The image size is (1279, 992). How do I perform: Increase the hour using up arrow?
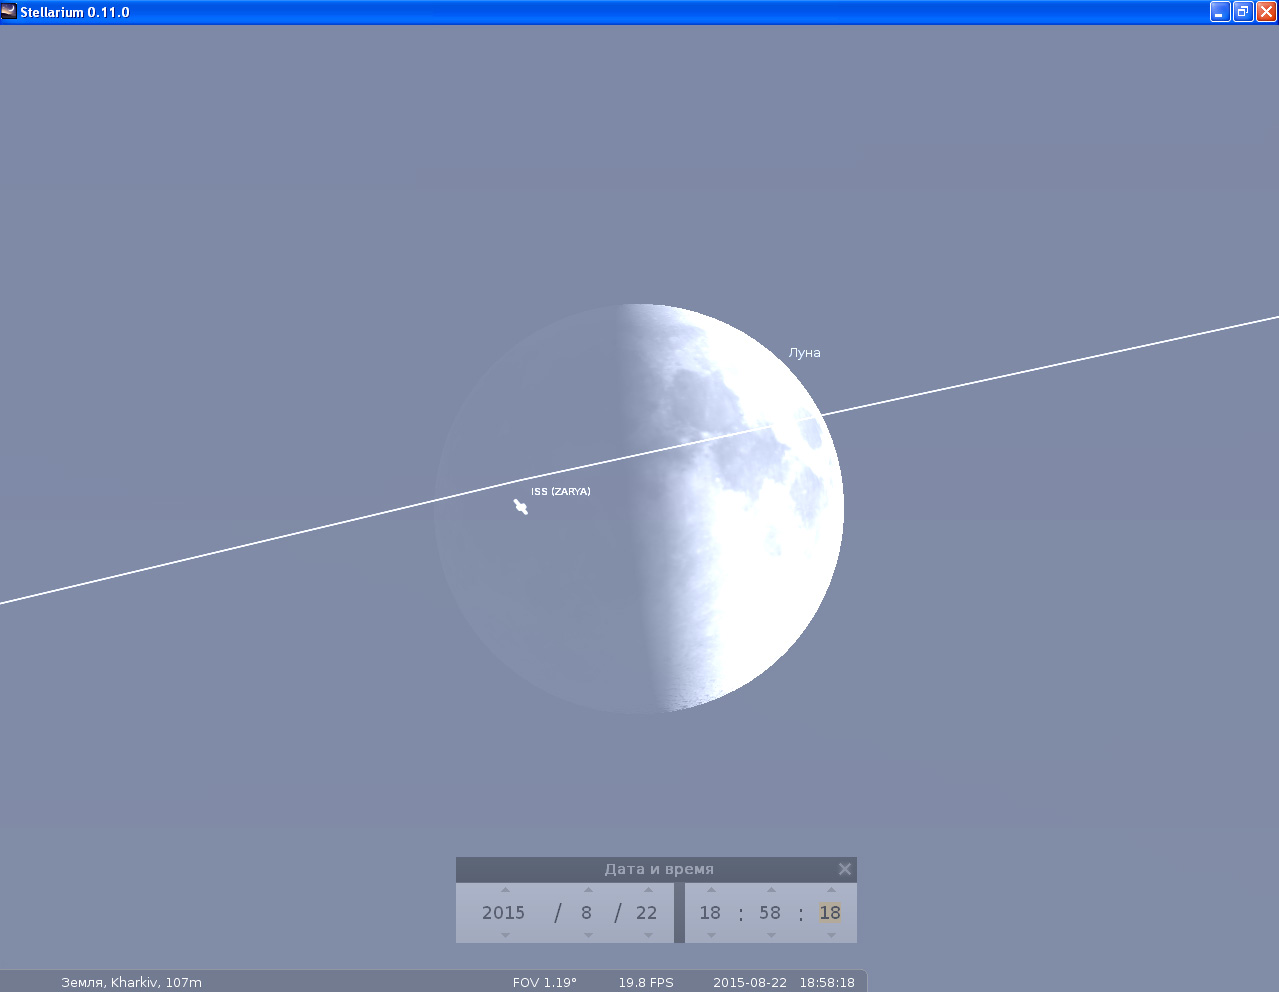711,890
